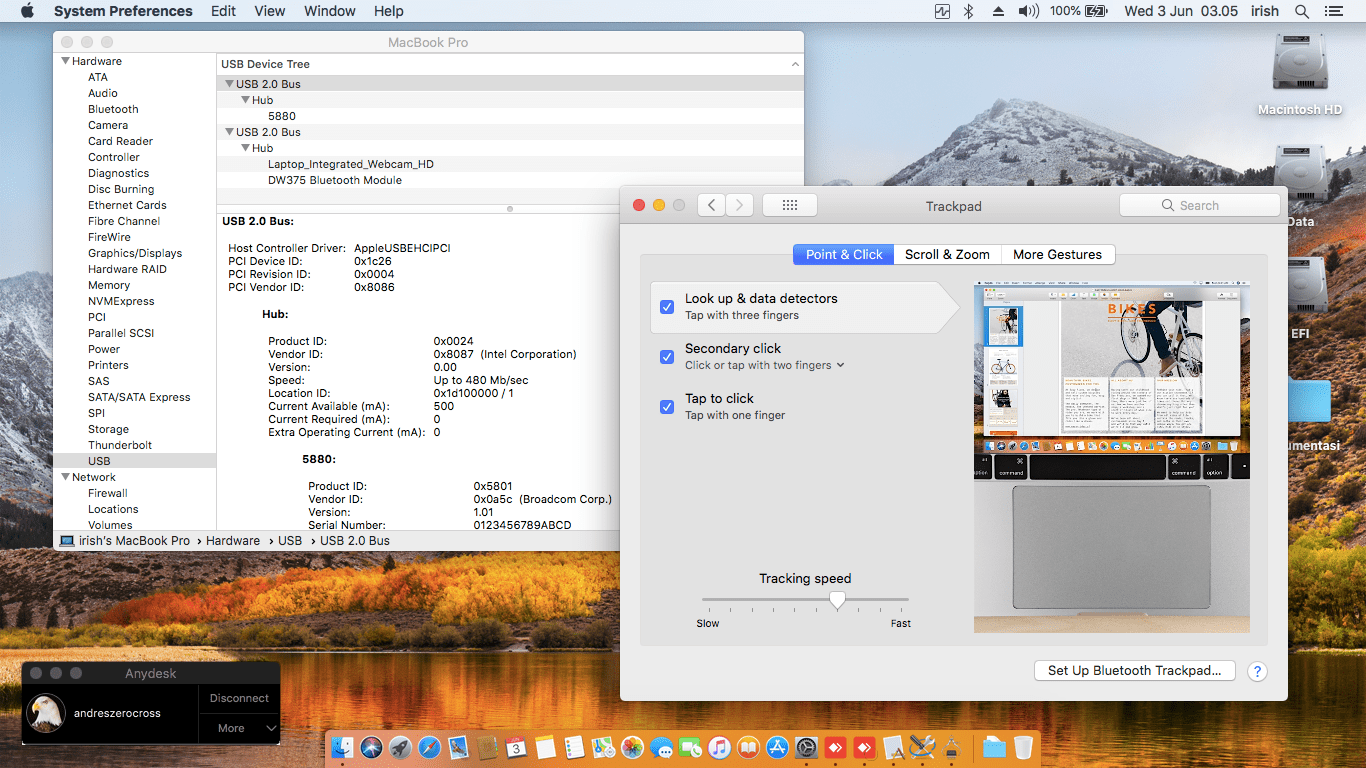Image resolution: width=1366 pixels, height=768 pixels.
Task: Open the More Gestures tab
Action: 1057,254
